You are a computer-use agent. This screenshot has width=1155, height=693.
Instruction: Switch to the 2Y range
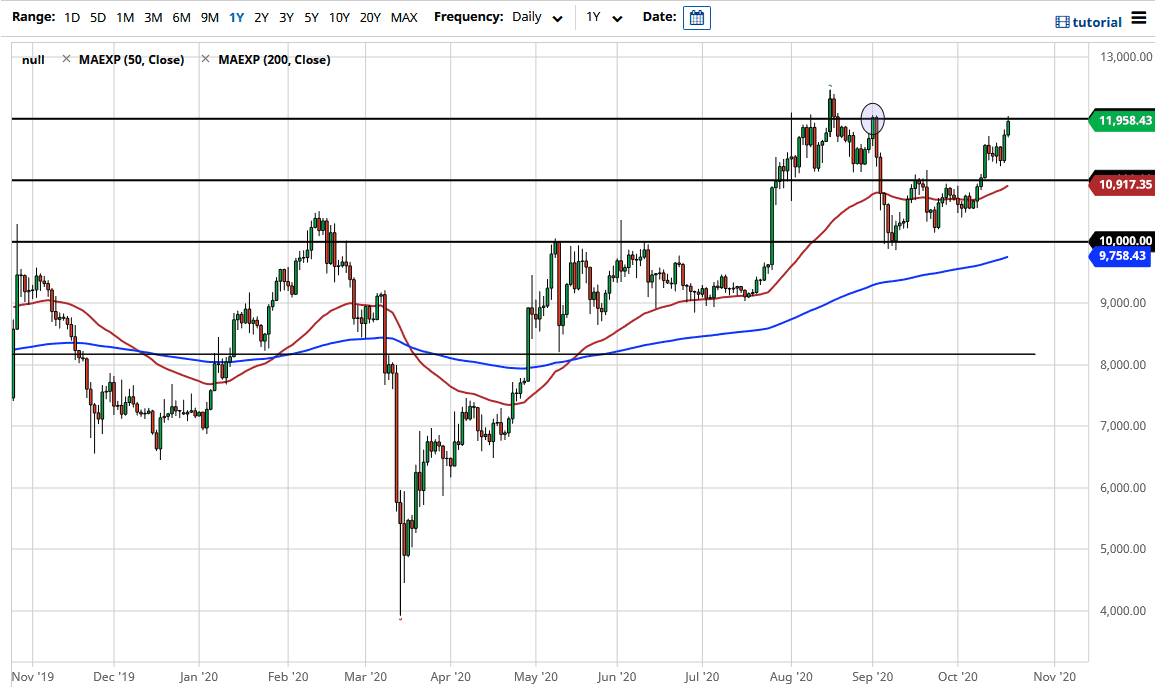[x=260, y=17]
